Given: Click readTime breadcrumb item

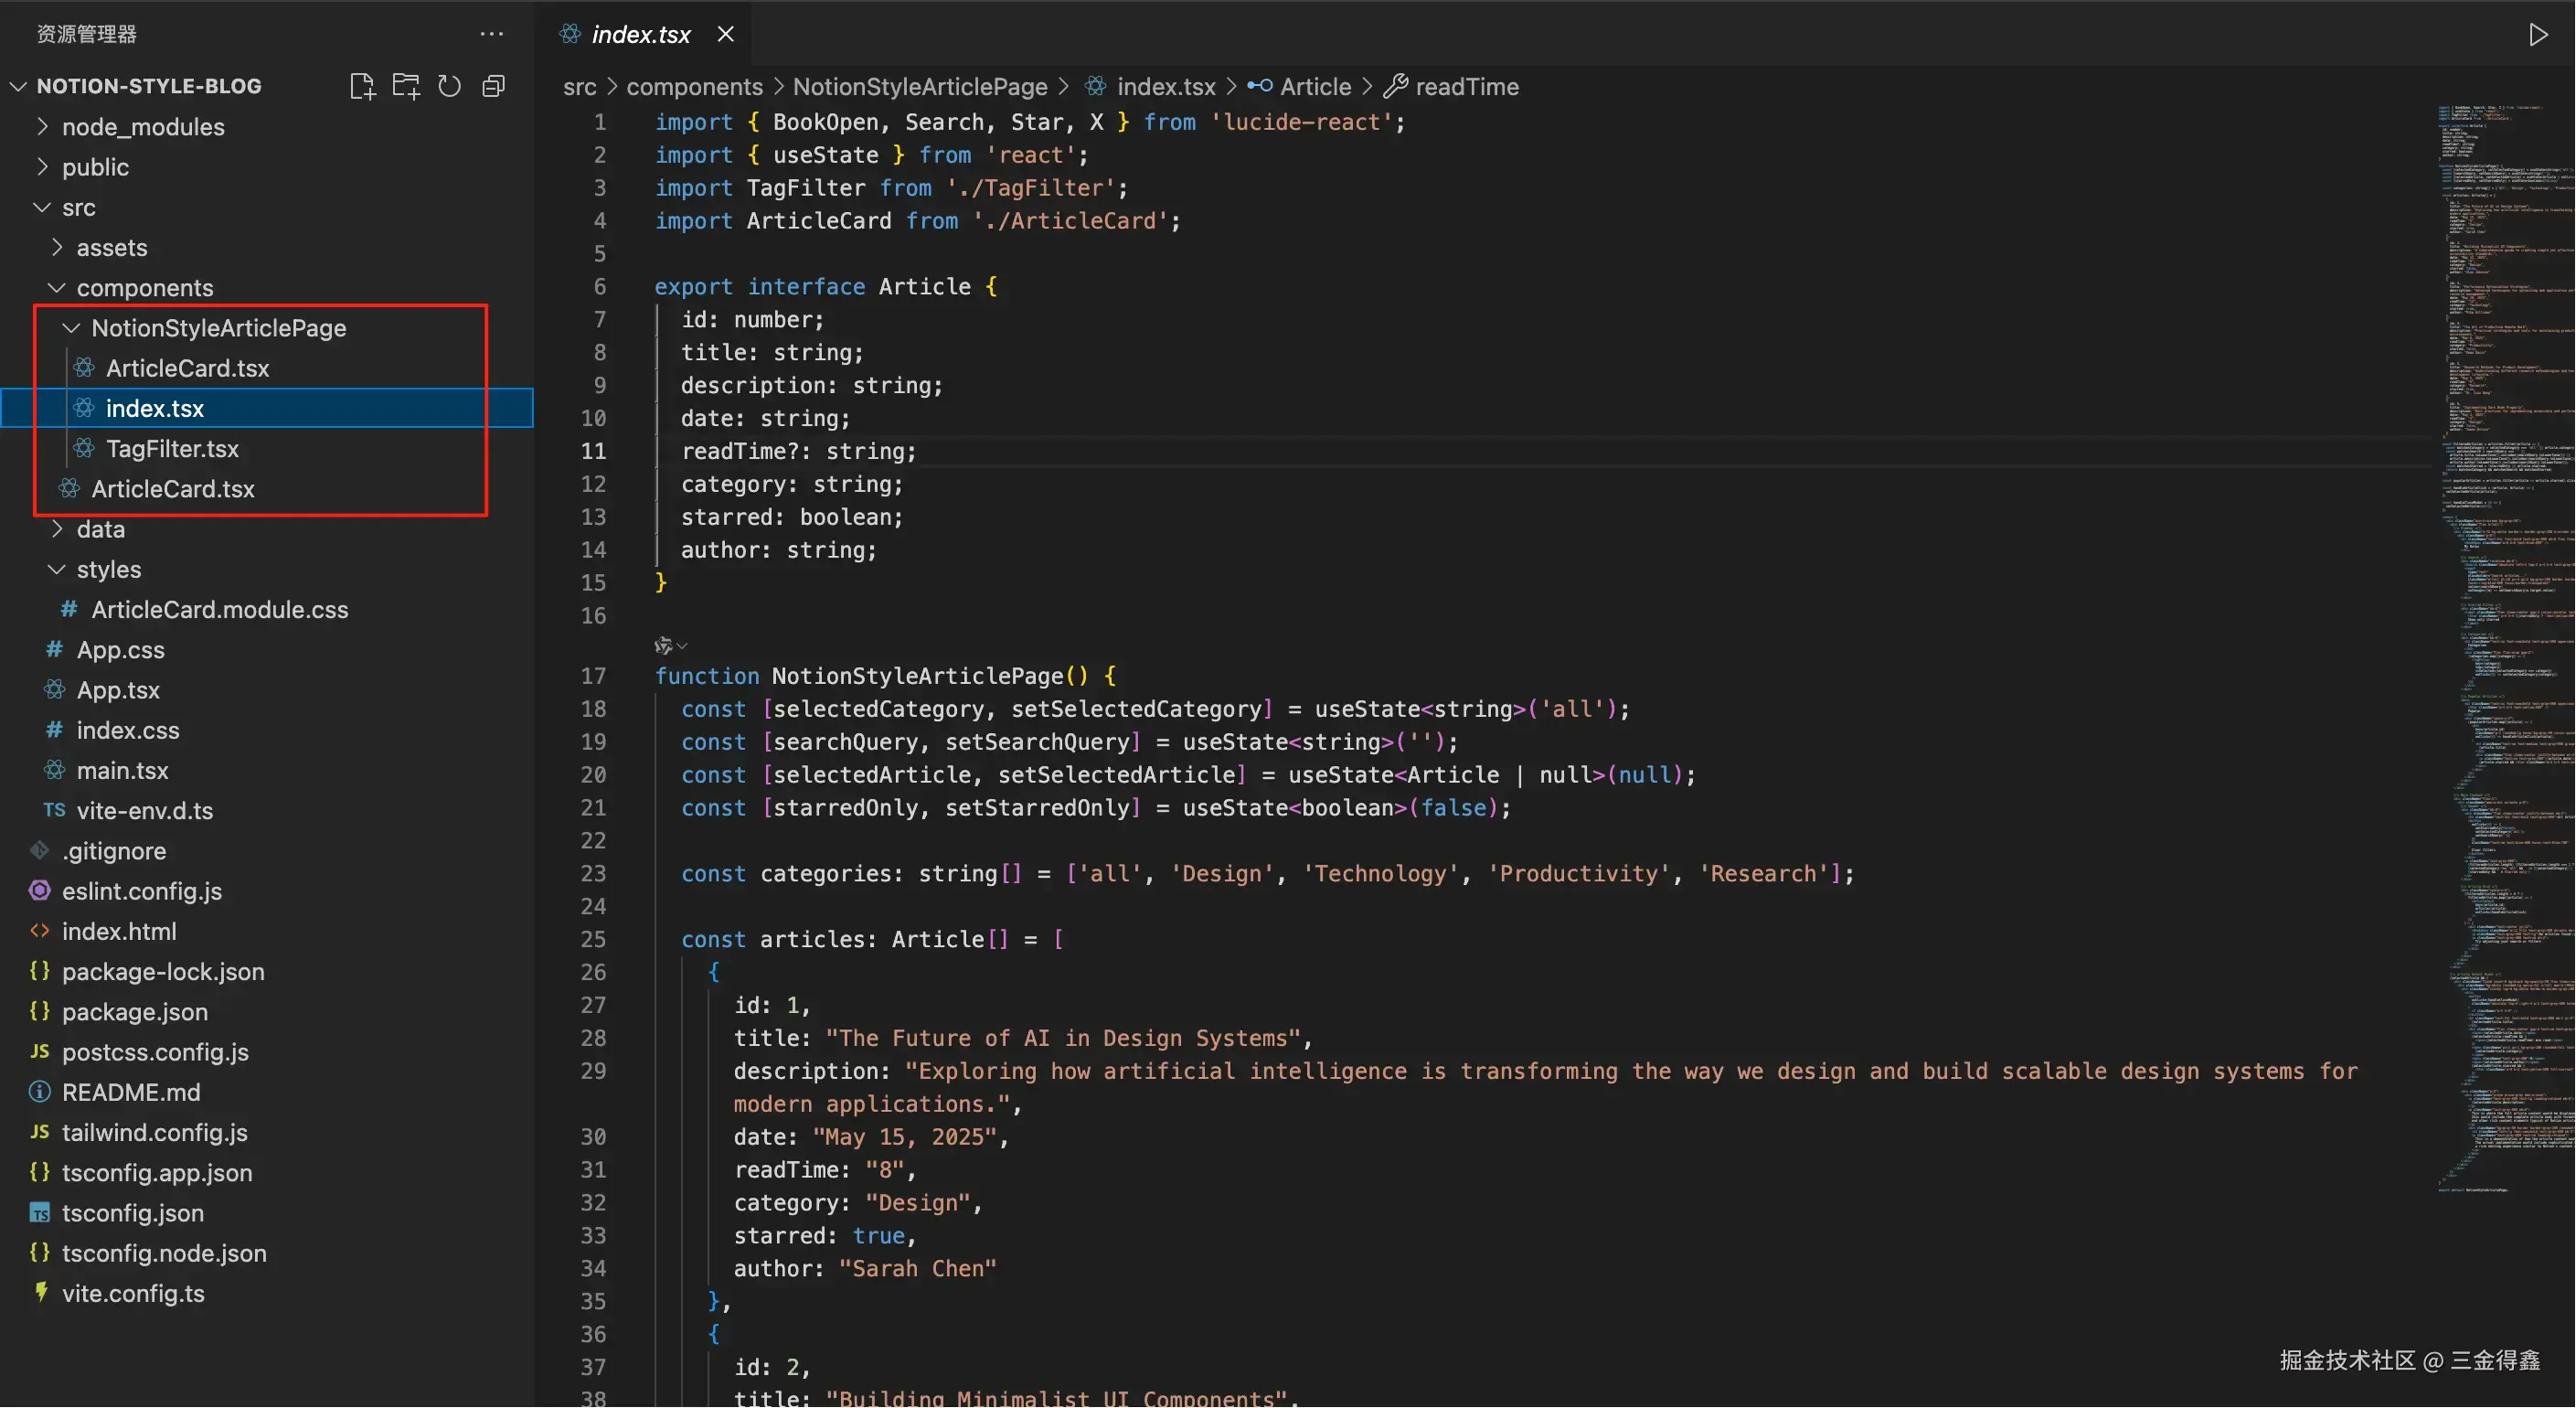Looking at the screenshot, I should [x=1466, y=87].
